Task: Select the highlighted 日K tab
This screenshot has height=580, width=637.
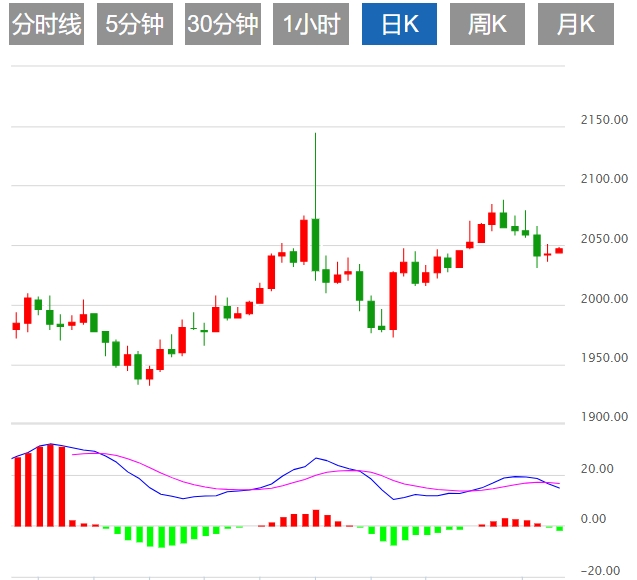Action: click(399, 24)
